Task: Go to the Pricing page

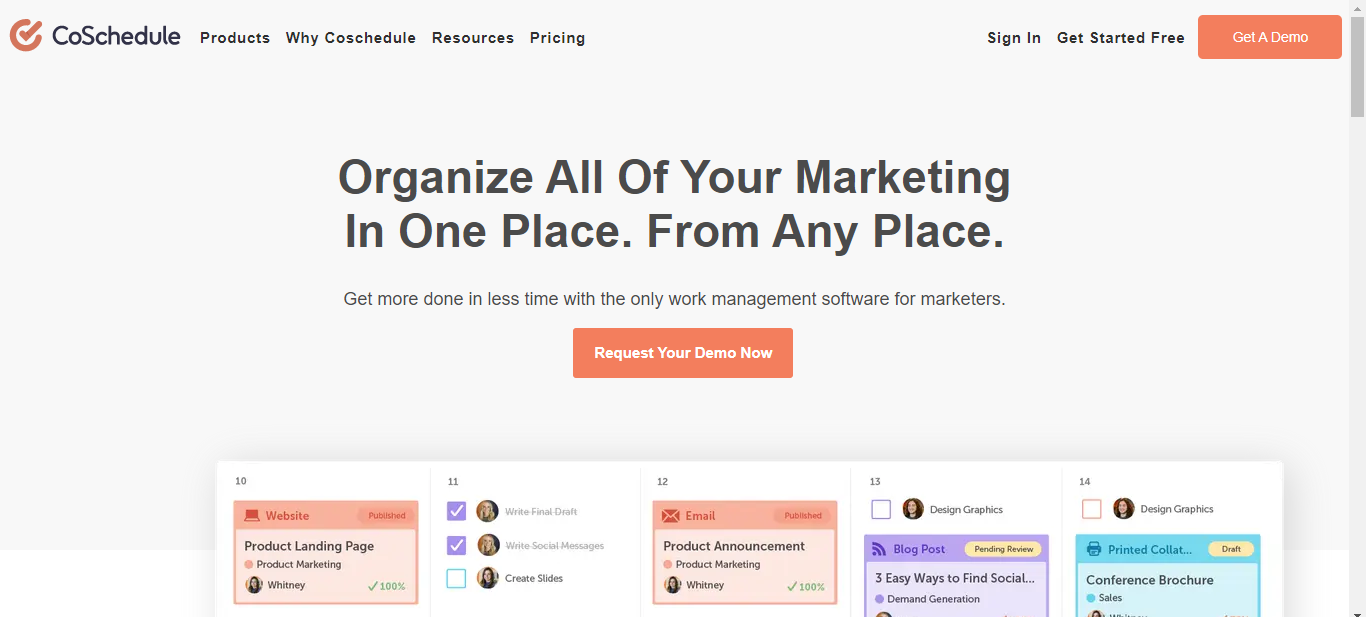Action: [557, 38]
